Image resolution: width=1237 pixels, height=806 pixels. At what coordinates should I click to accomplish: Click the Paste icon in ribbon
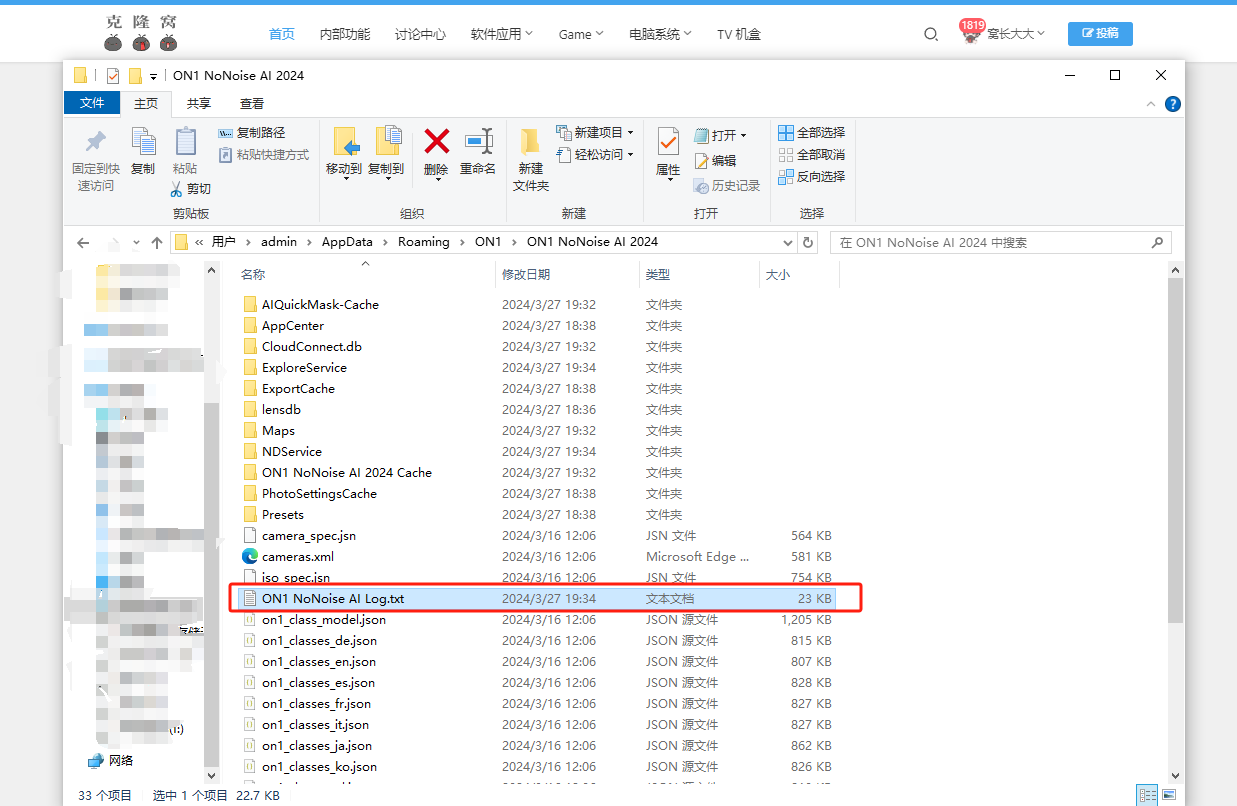tap(185, 142)
